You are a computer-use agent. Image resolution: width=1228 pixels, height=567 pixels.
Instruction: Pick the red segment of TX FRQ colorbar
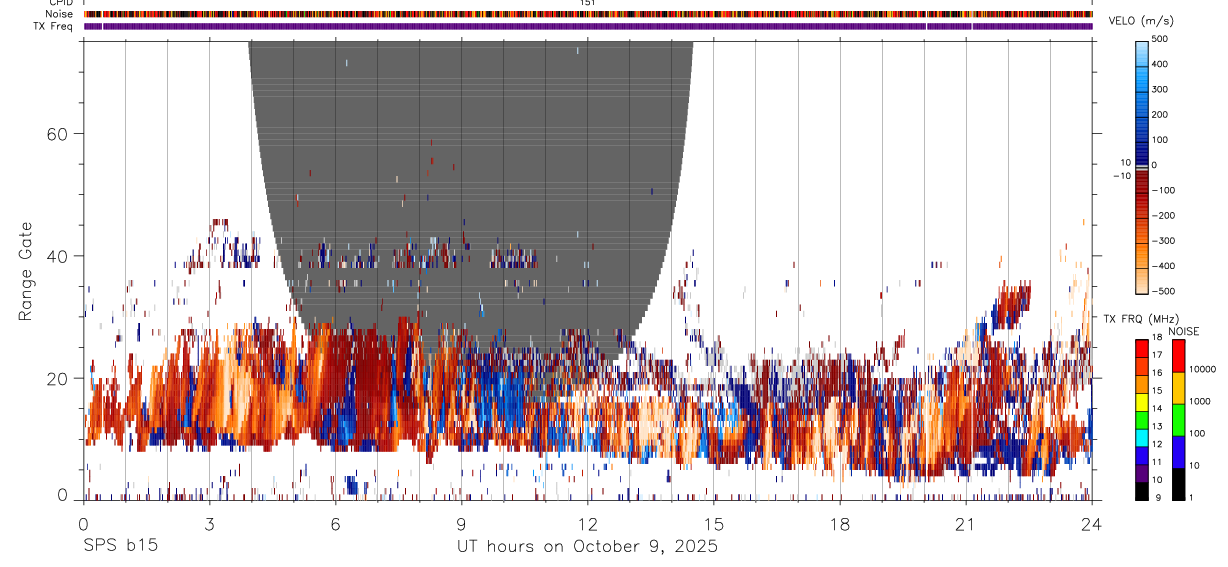click(1142, 349)
